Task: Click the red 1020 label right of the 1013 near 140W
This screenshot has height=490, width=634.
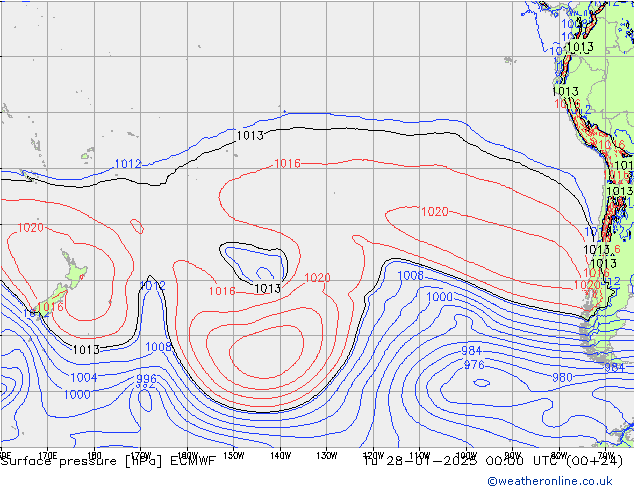Action: coord(317,278)
